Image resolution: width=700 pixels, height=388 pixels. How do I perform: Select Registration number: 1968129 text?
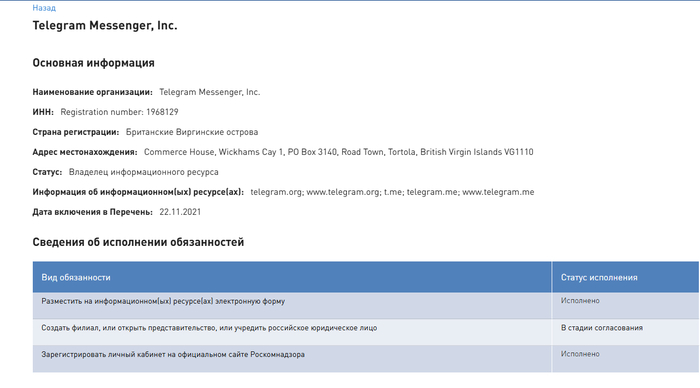(x=119, y=112)
